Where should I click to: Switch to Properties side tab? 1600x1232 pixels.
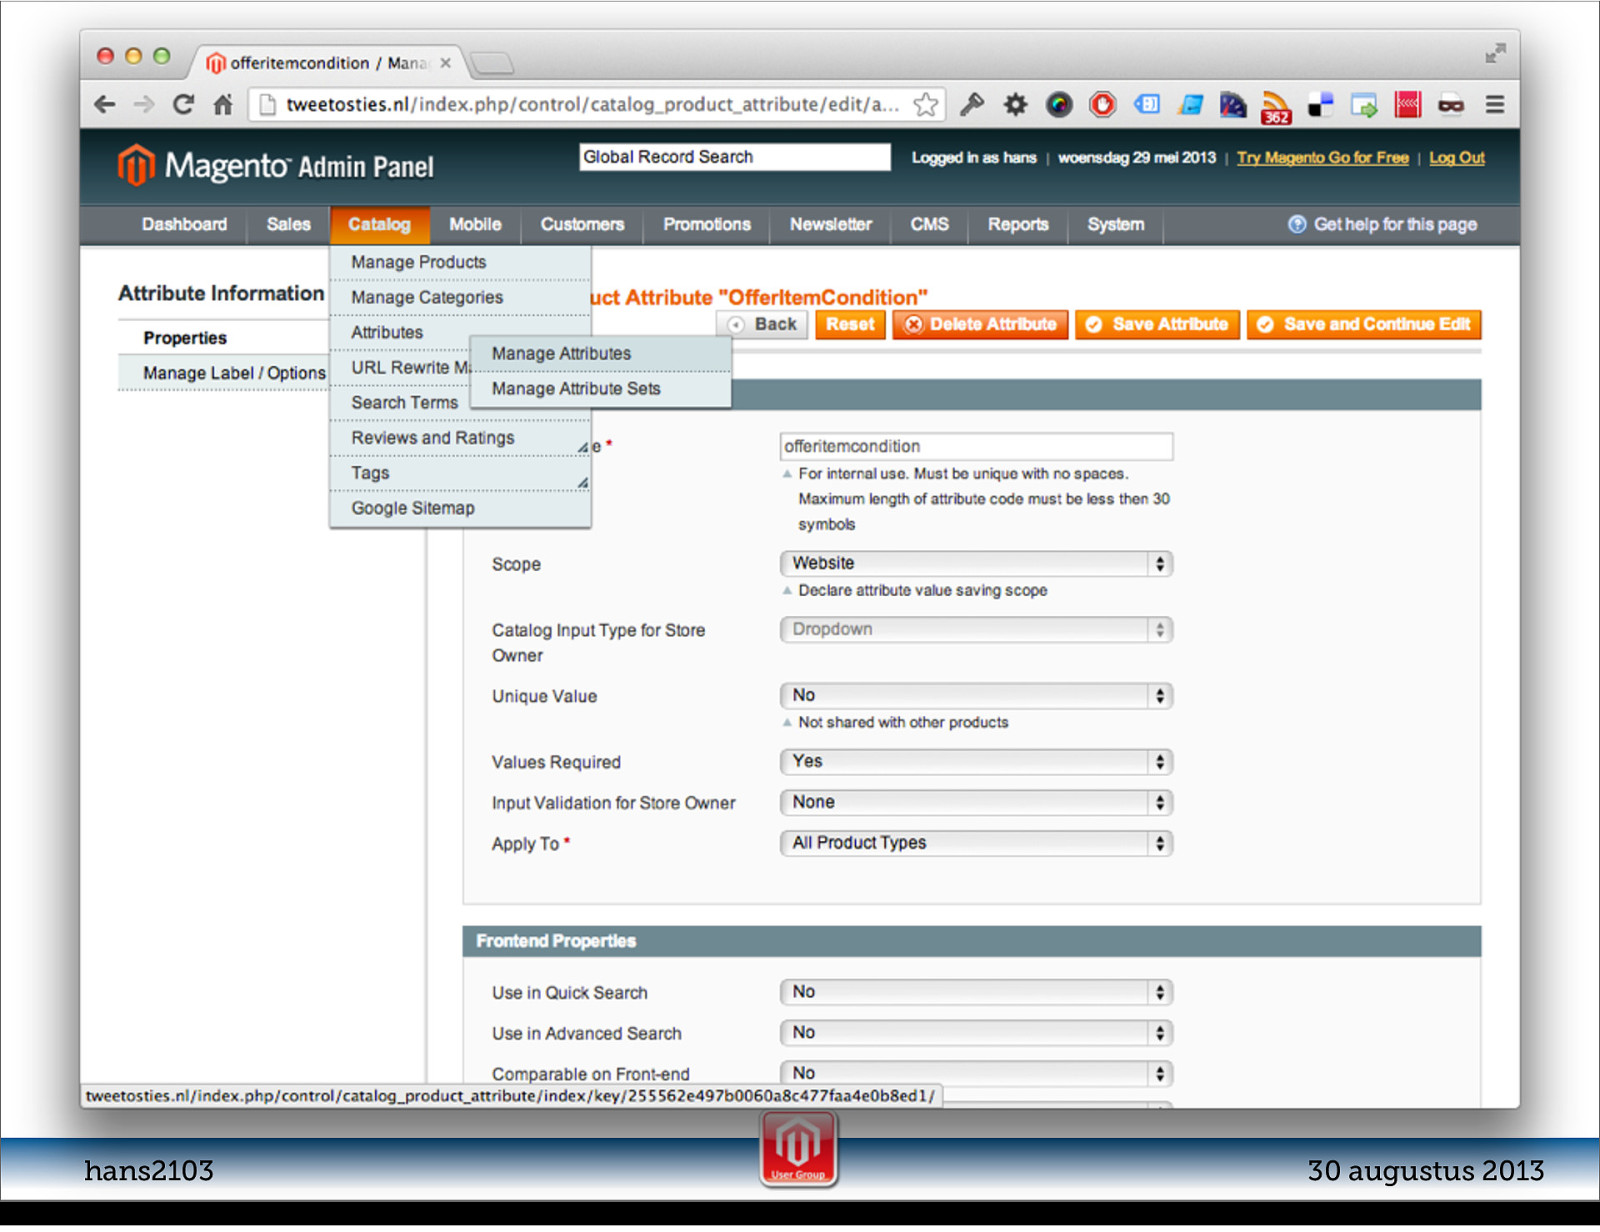(223, 338)
